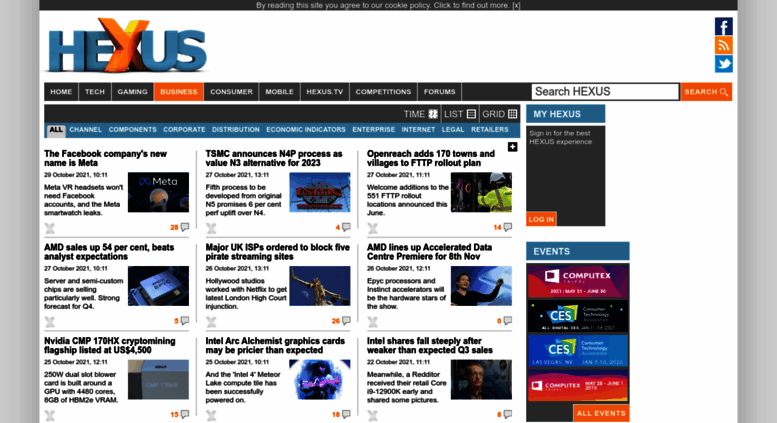Open the FORUMS section

pyautogui.click(x=440, y=92)
